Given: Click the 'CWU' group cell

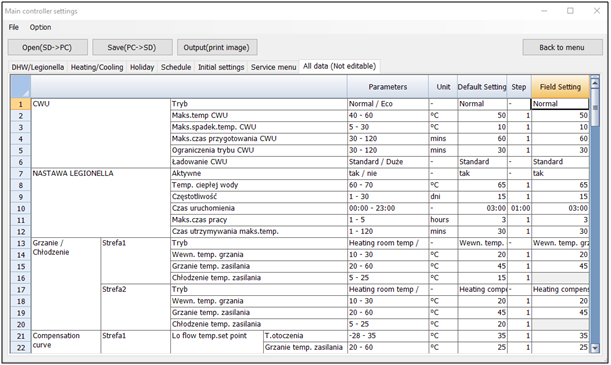Looking at the screenshot, I should point(101,133).
